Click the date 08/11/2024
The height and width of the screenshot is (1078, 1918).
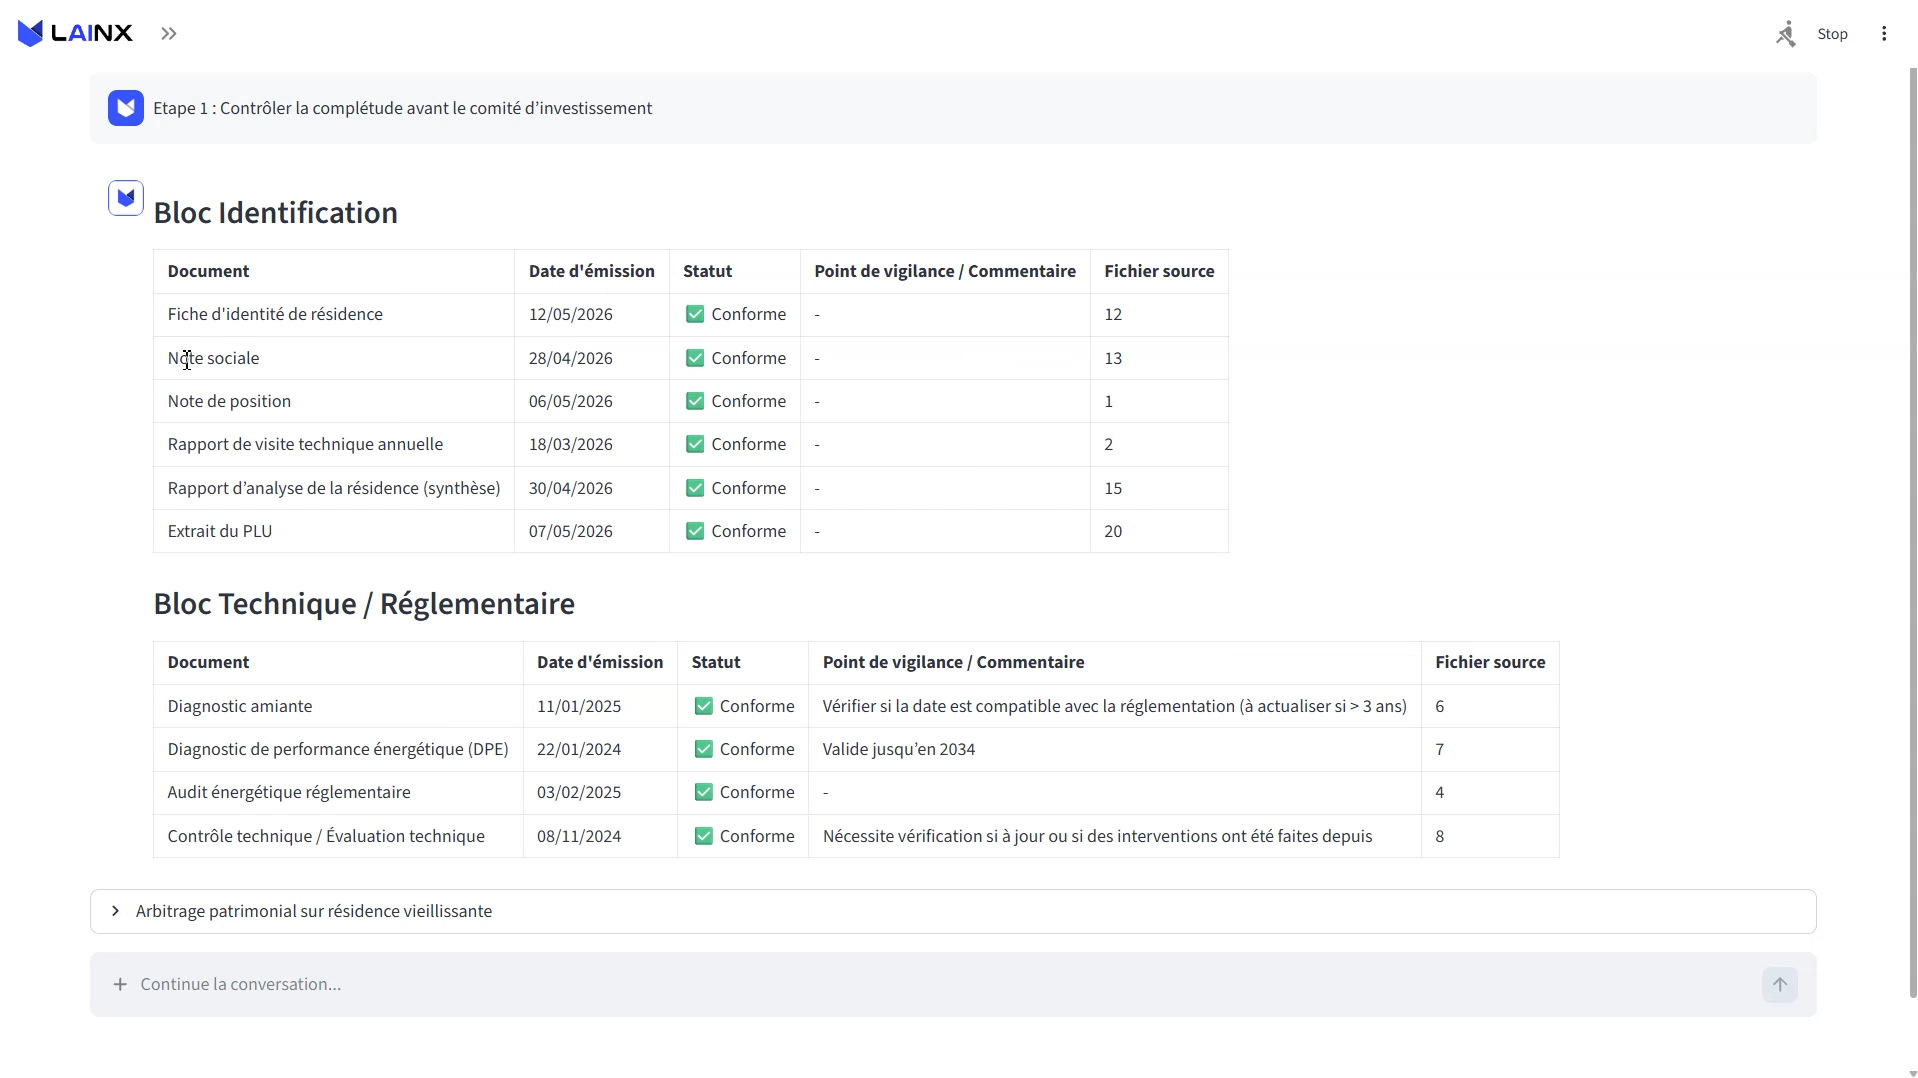[579, 836]
